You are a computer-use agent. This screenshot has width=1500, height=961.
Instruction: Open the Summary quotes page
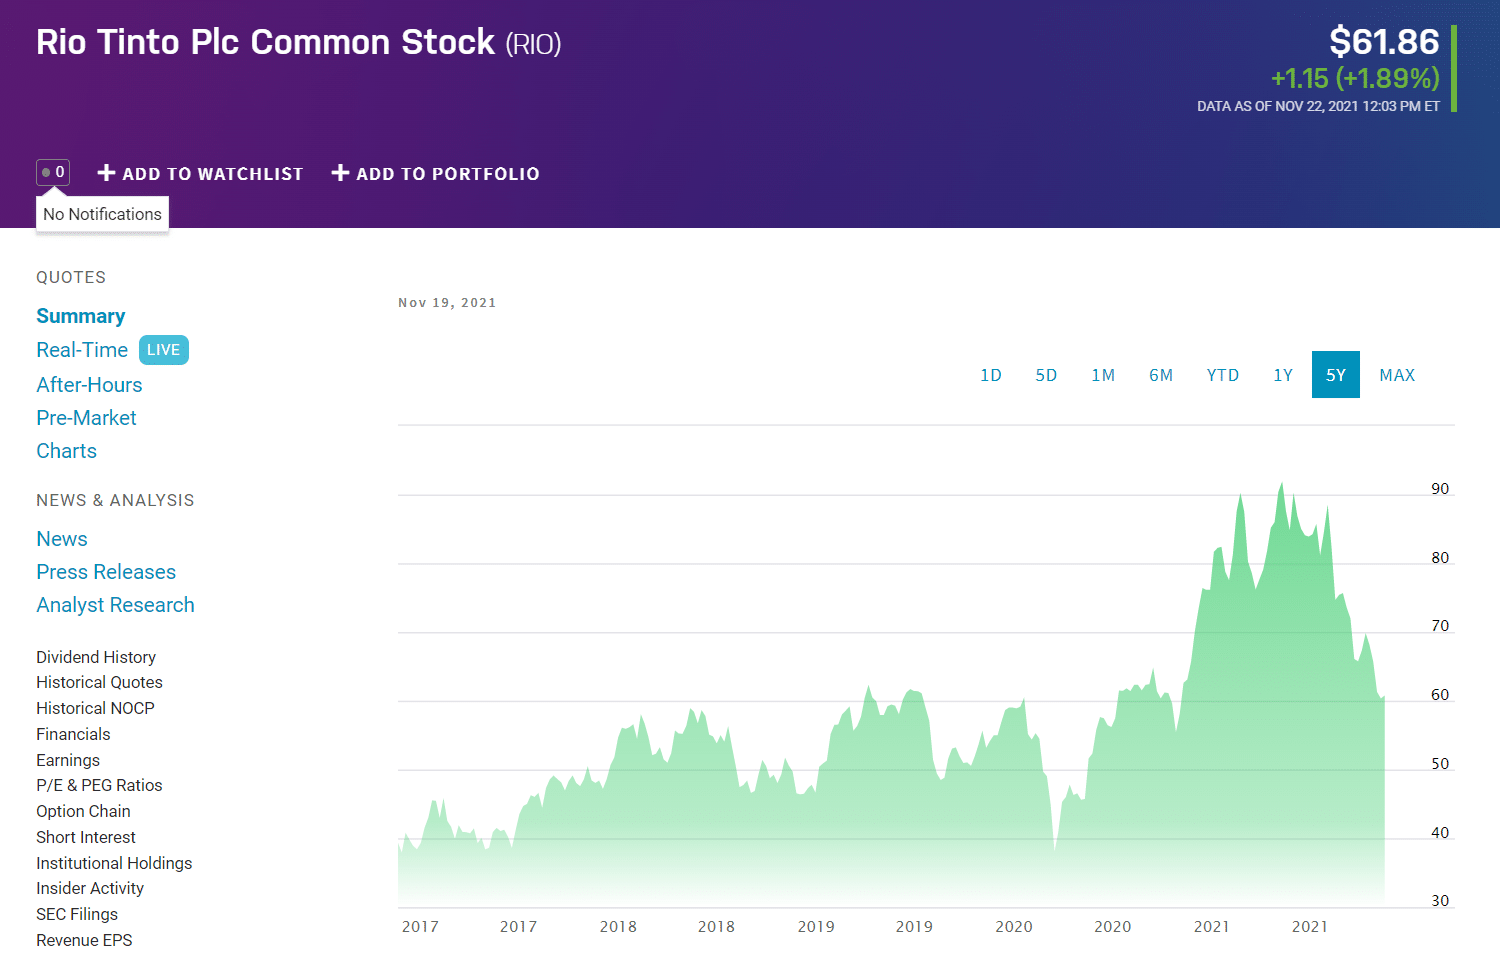(81, 316)
